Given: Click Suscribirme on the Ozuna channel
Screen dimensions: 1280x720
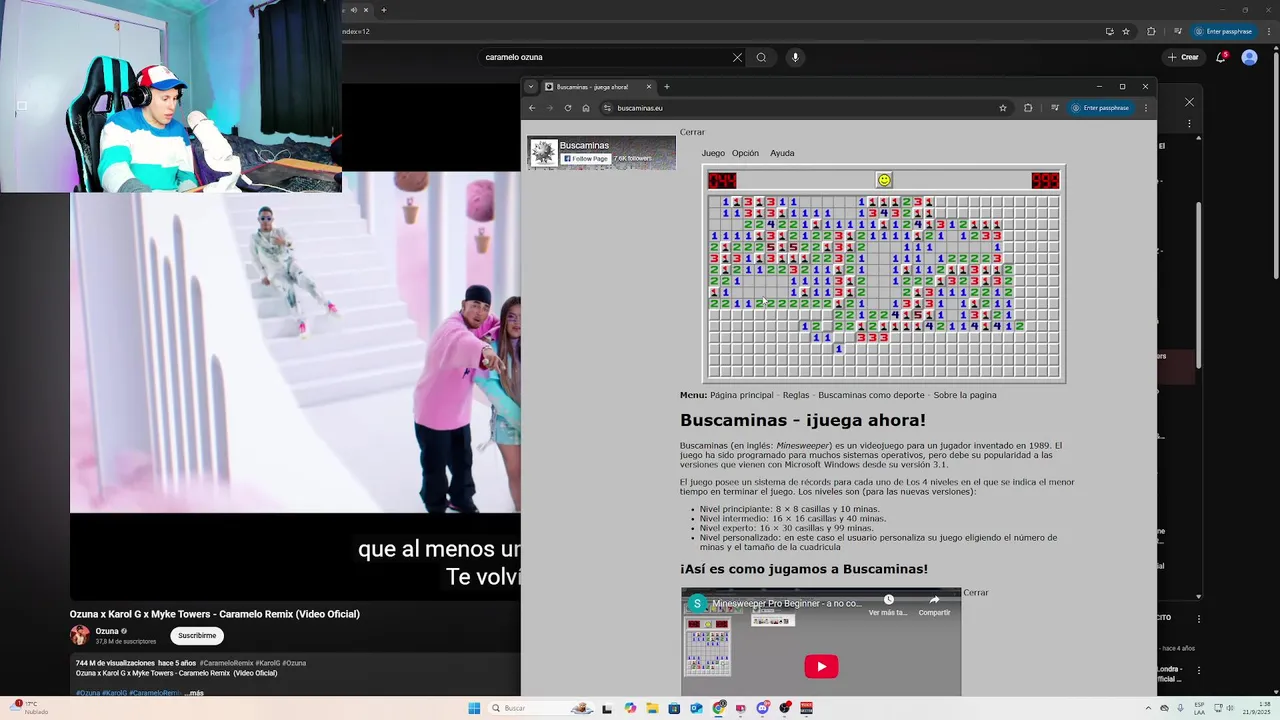Looking at the screenshot, I should pos(197,635).
